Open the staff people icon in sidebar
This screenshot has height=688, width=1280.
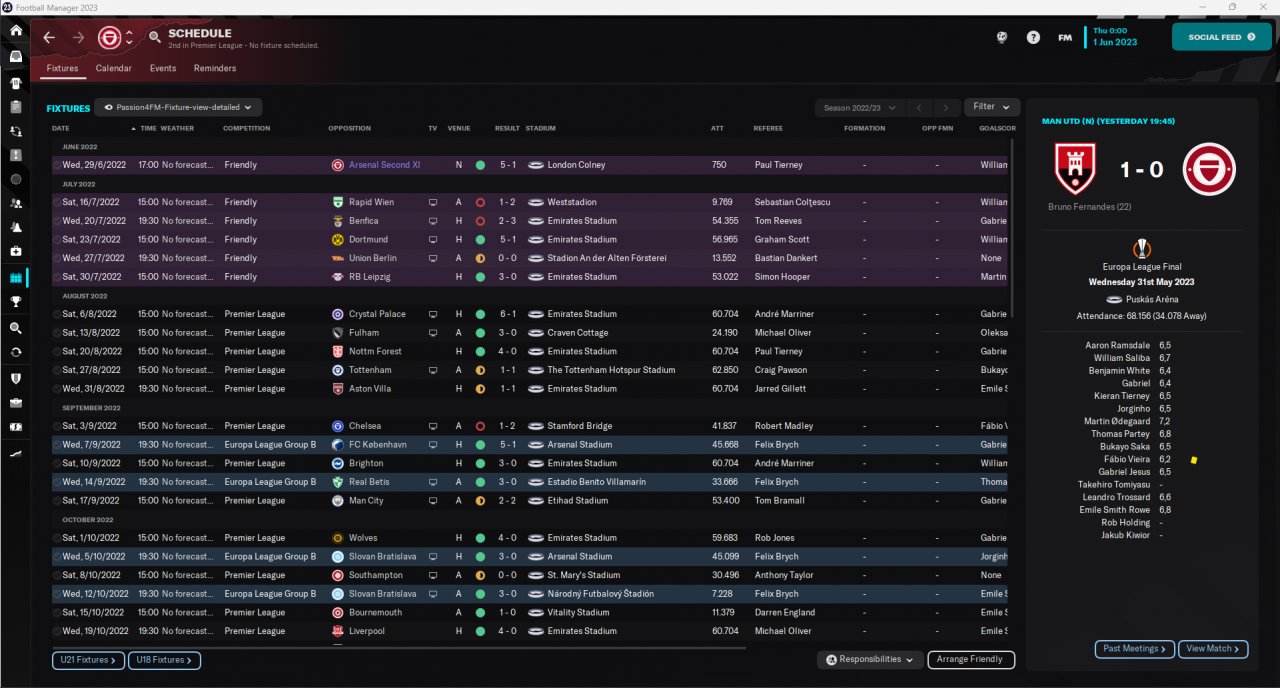click(15, 203)
